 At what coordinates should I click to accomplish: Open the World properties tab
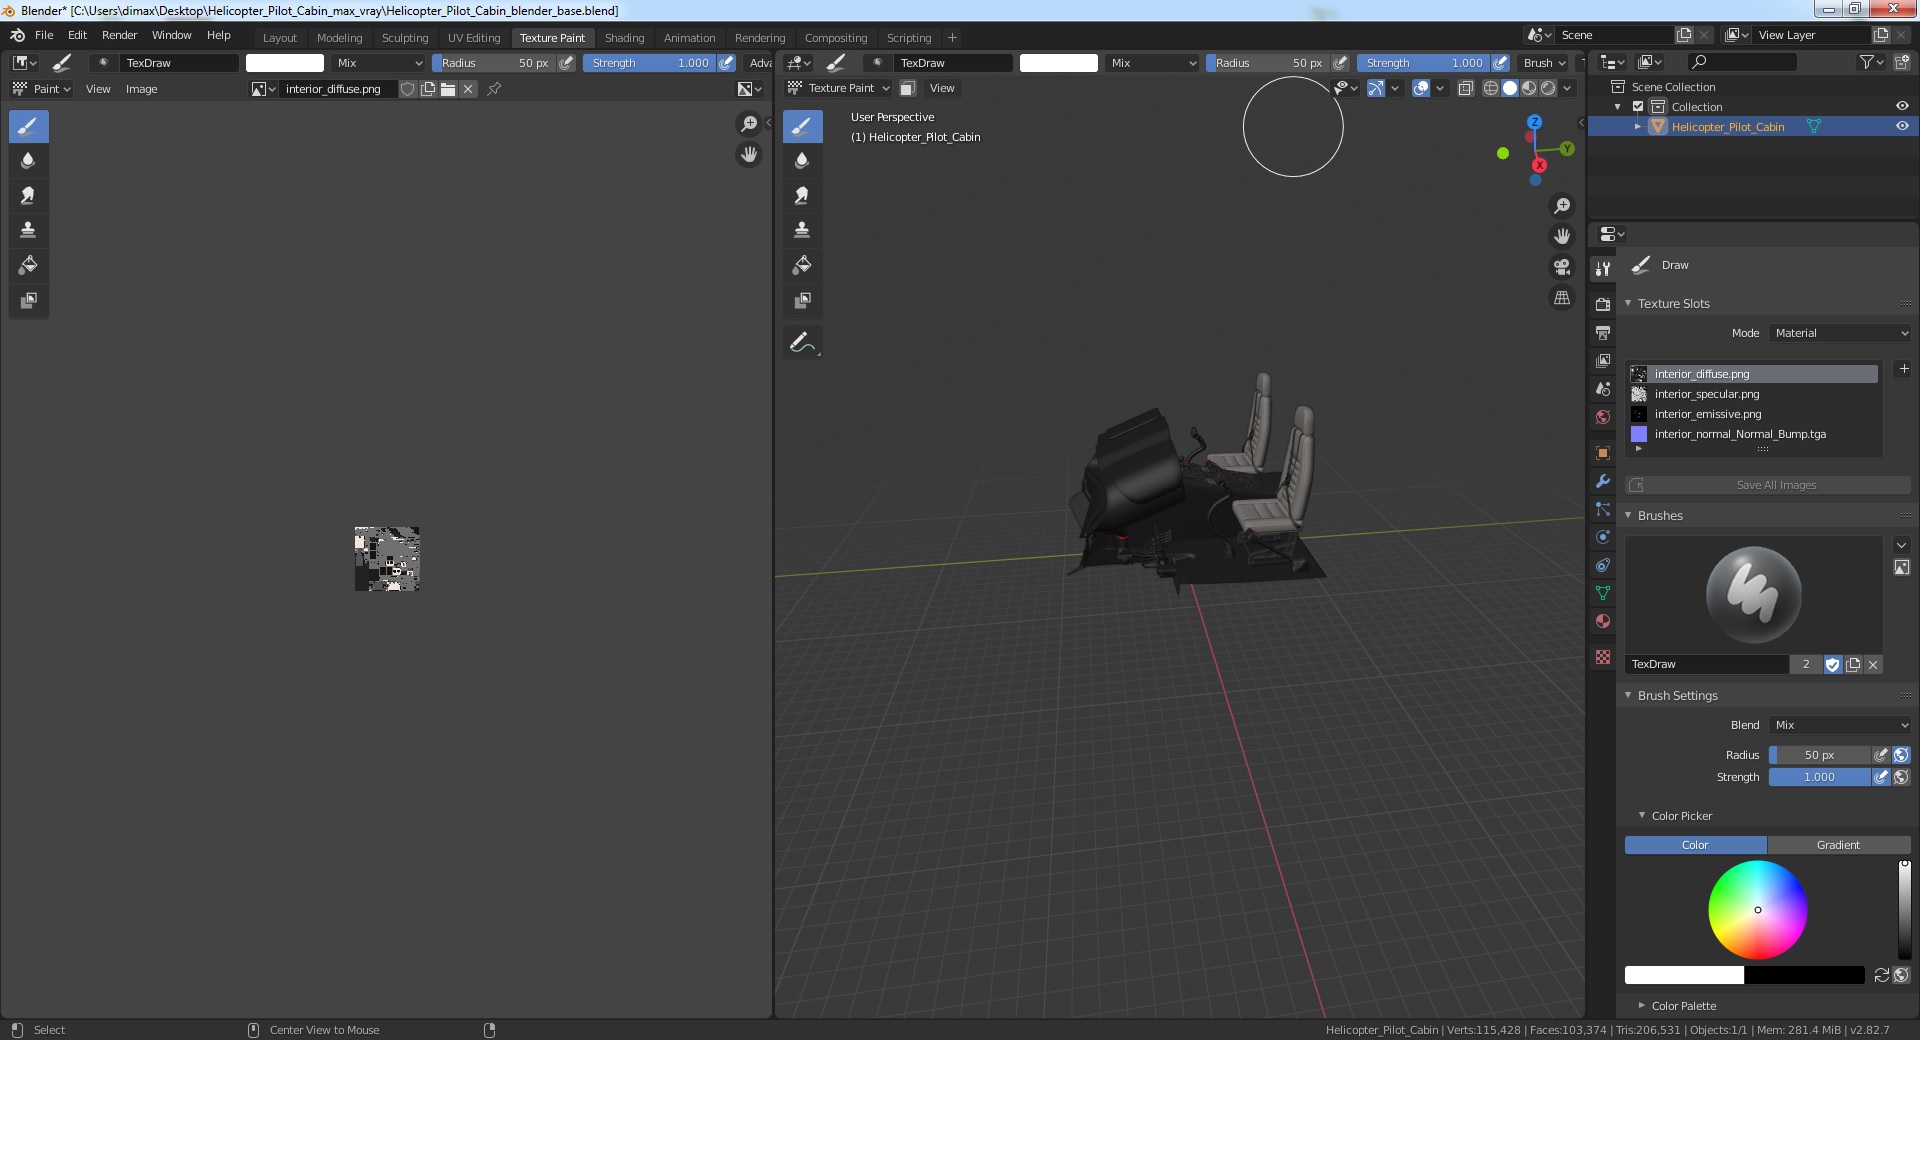pyautogui.click(x=1603, y=417)
